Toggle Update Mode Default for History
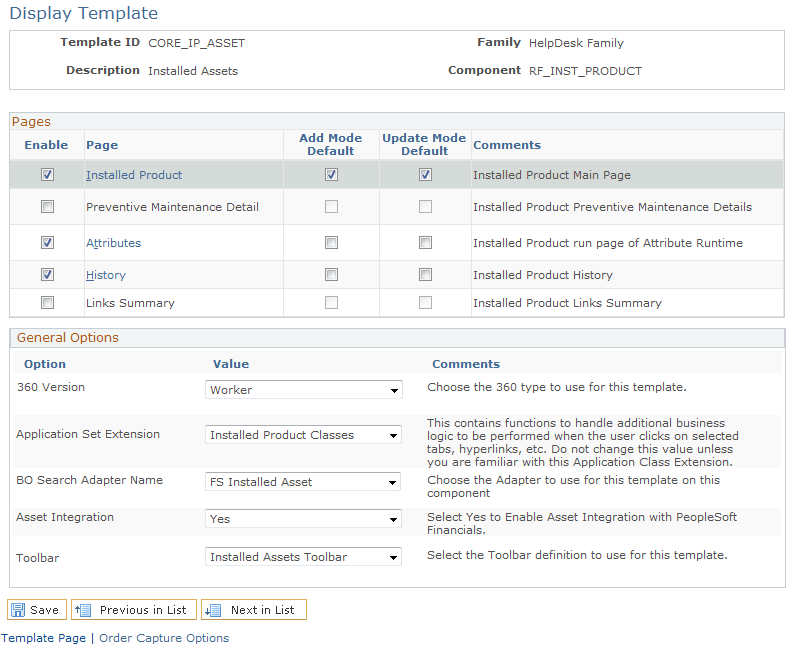 tap(426, 274)
